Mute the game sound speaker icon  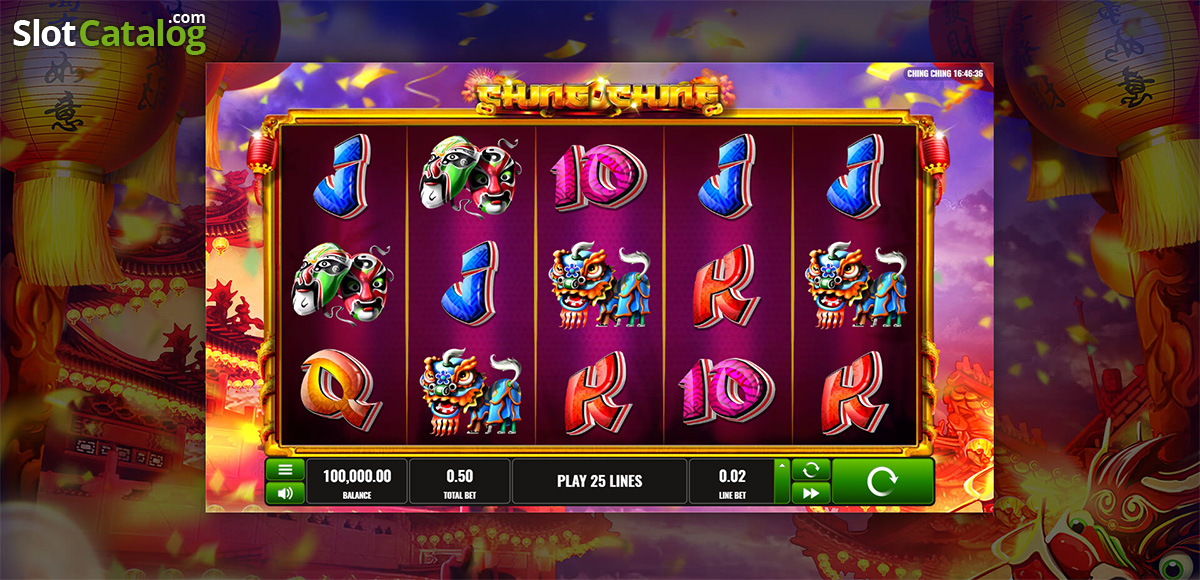click(x=285, y=493)
